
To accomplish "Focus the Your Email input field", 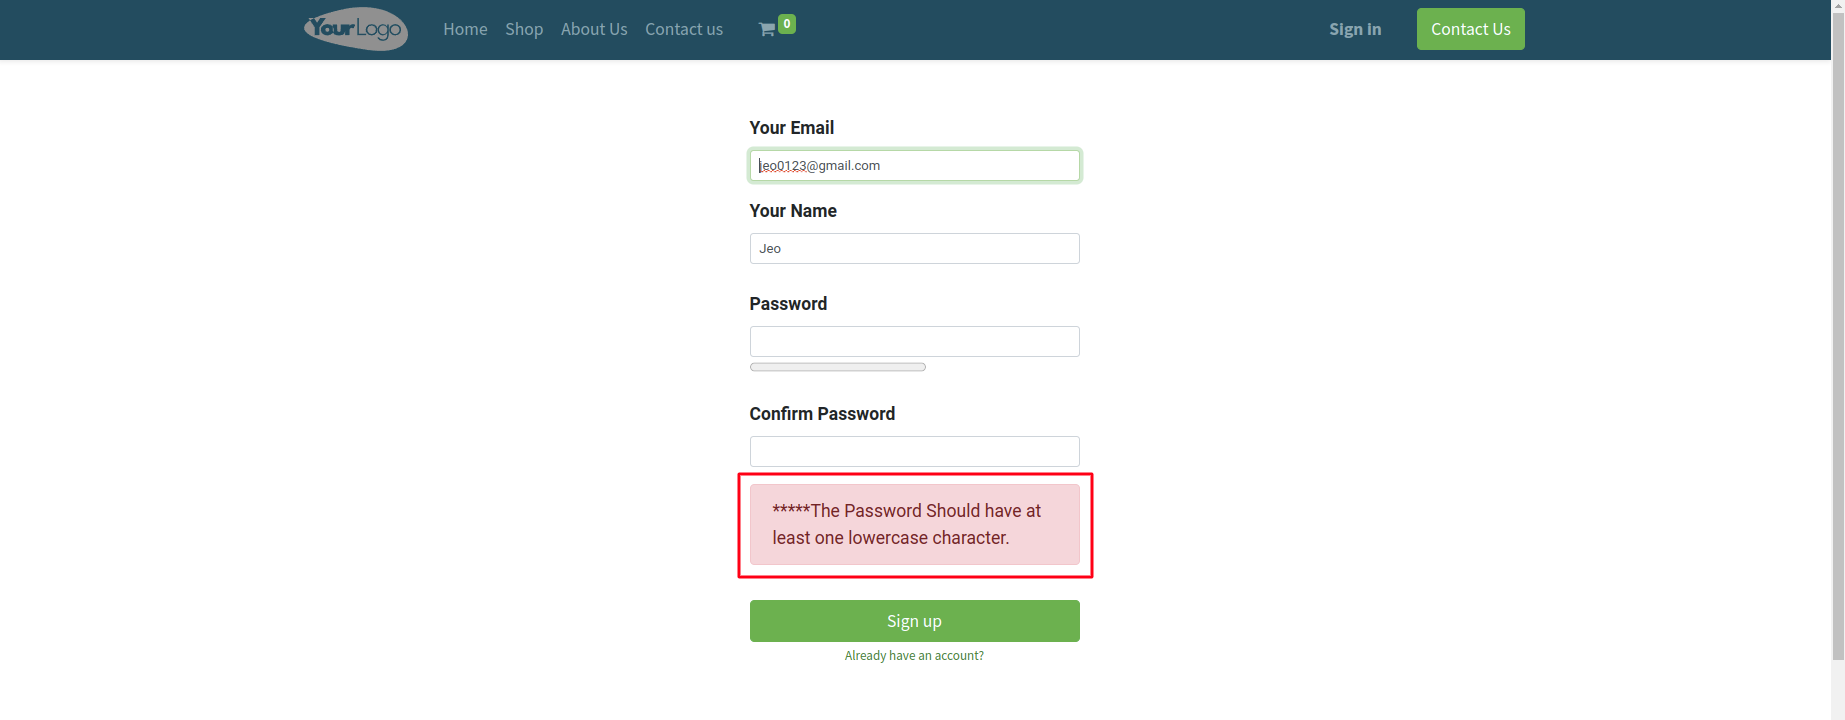I will pyautogui.click(x=914, y=166).
